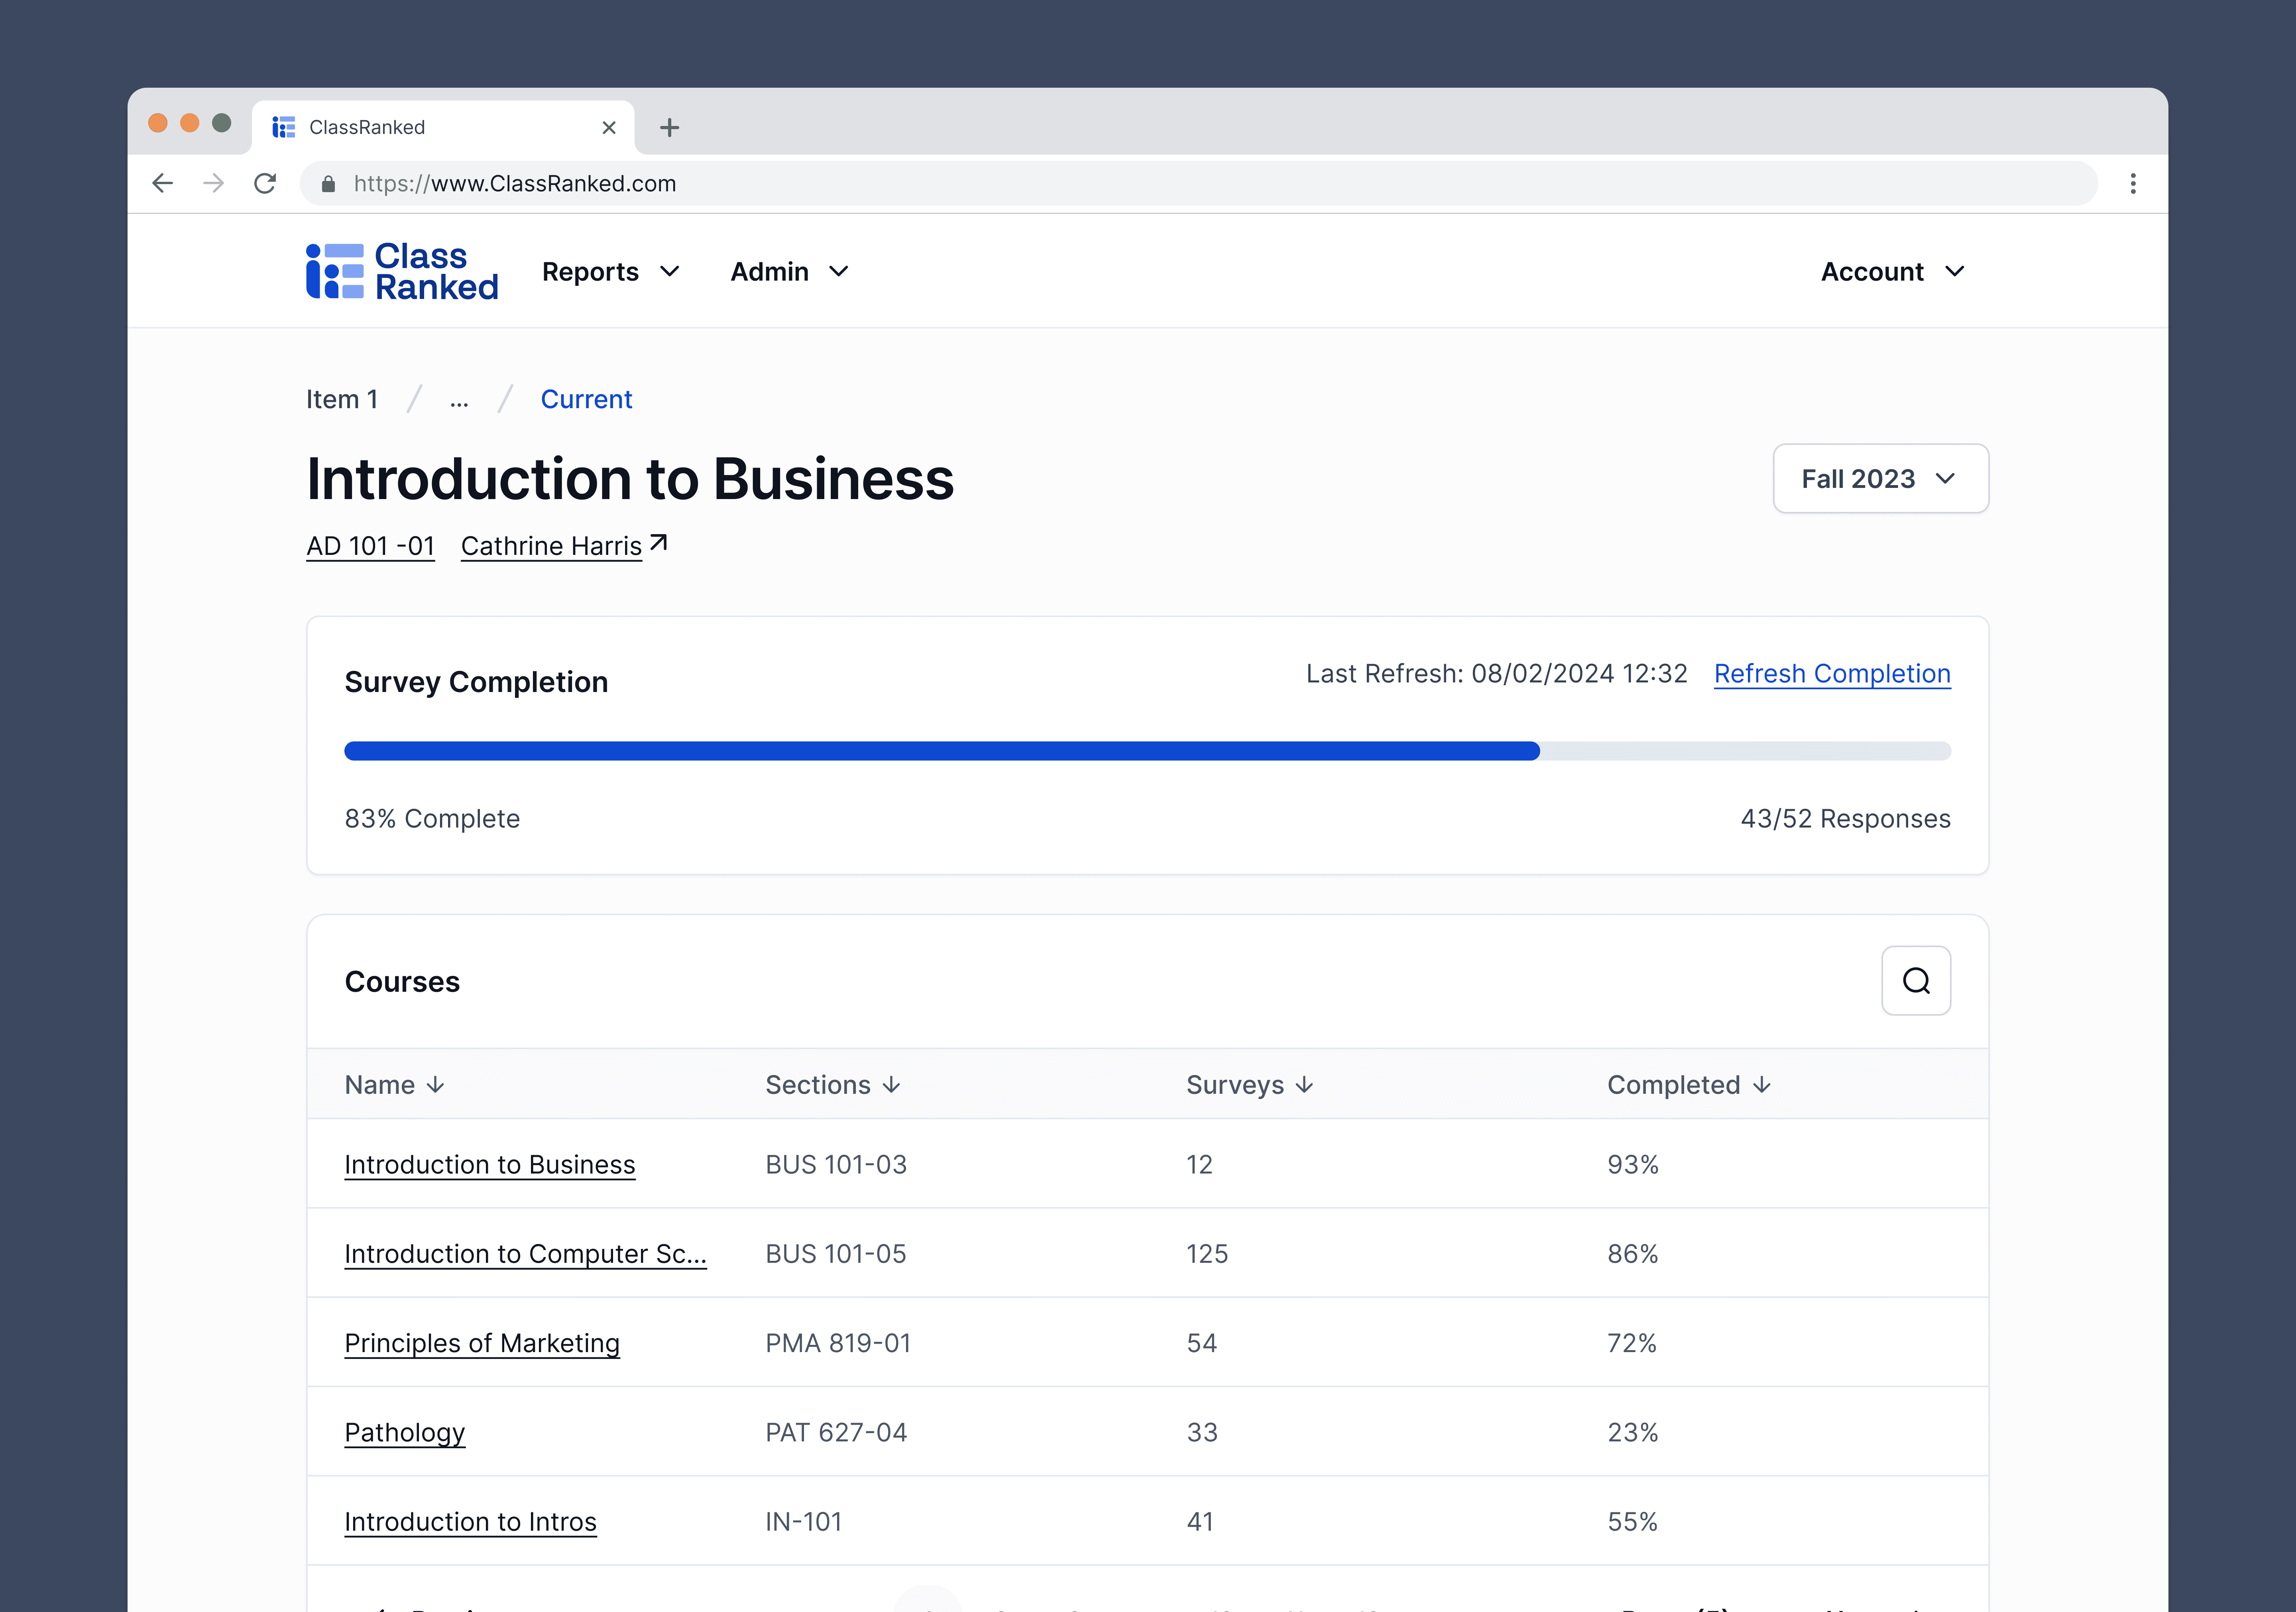Click the padlock icon in address bar
The height and width of the screenshot is (1612, 2296).
(328, 184)
